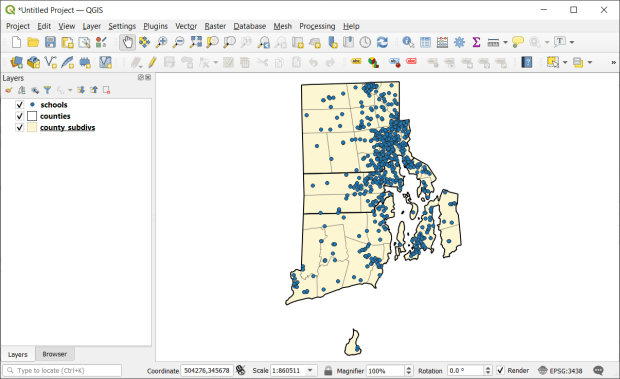Create a new temporary scratch layer
Image resolution: width=620 pixels, height=379 pixels.
[85, 62]
